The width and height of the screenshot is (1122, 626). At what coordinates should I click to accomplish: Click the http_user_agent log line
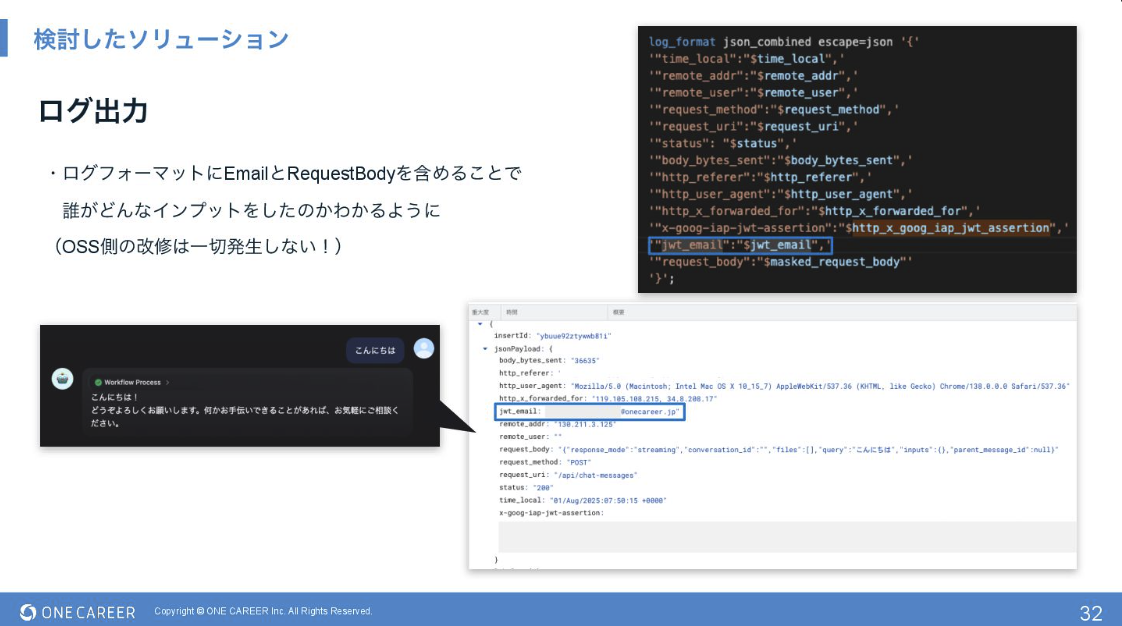[784, 385]
